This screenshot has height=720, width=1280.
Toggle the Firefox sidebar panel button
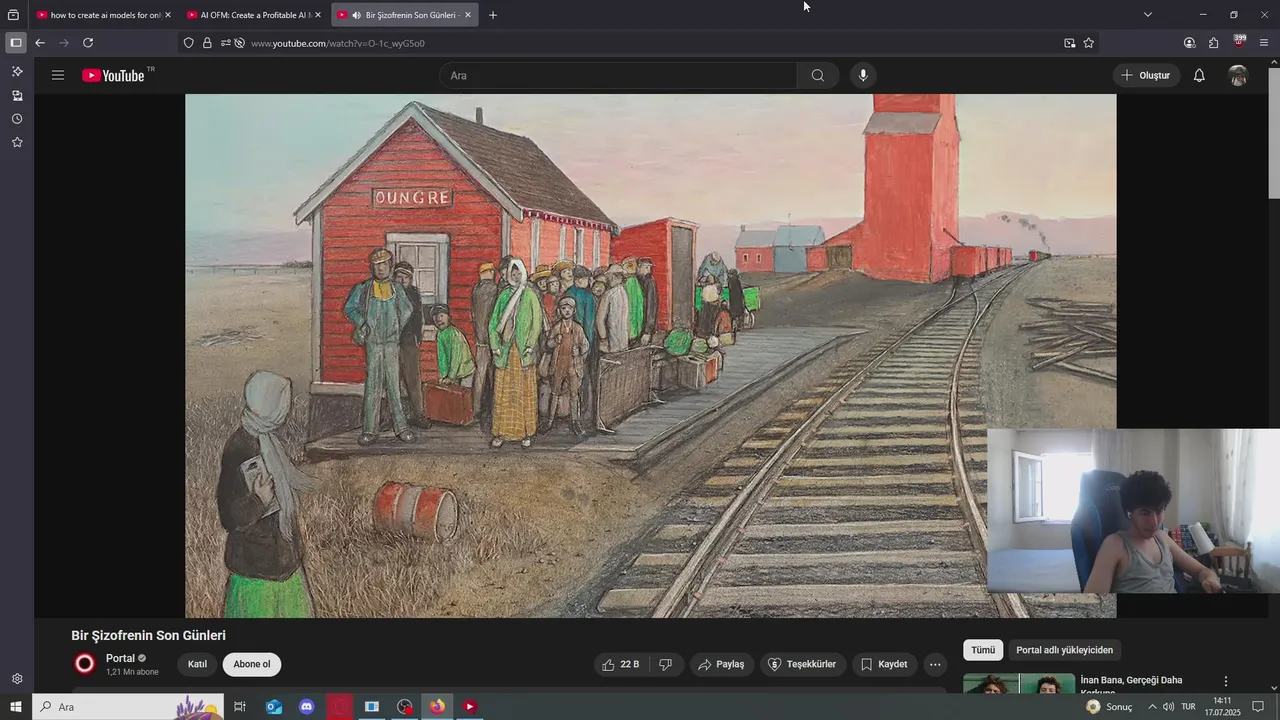15,43
